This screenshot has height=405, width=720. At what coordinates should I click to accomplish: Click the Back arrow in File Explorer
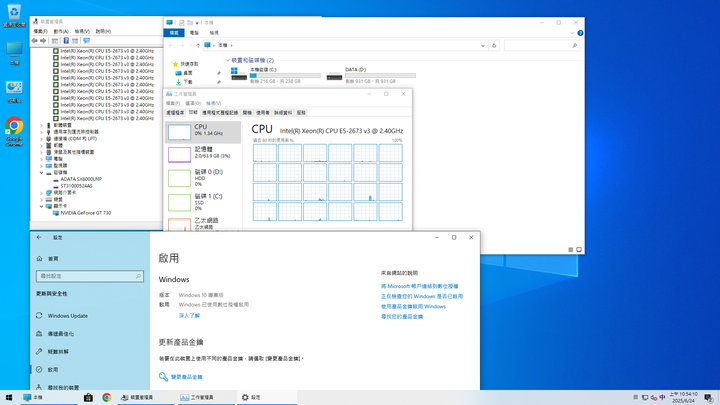point(171,45)
